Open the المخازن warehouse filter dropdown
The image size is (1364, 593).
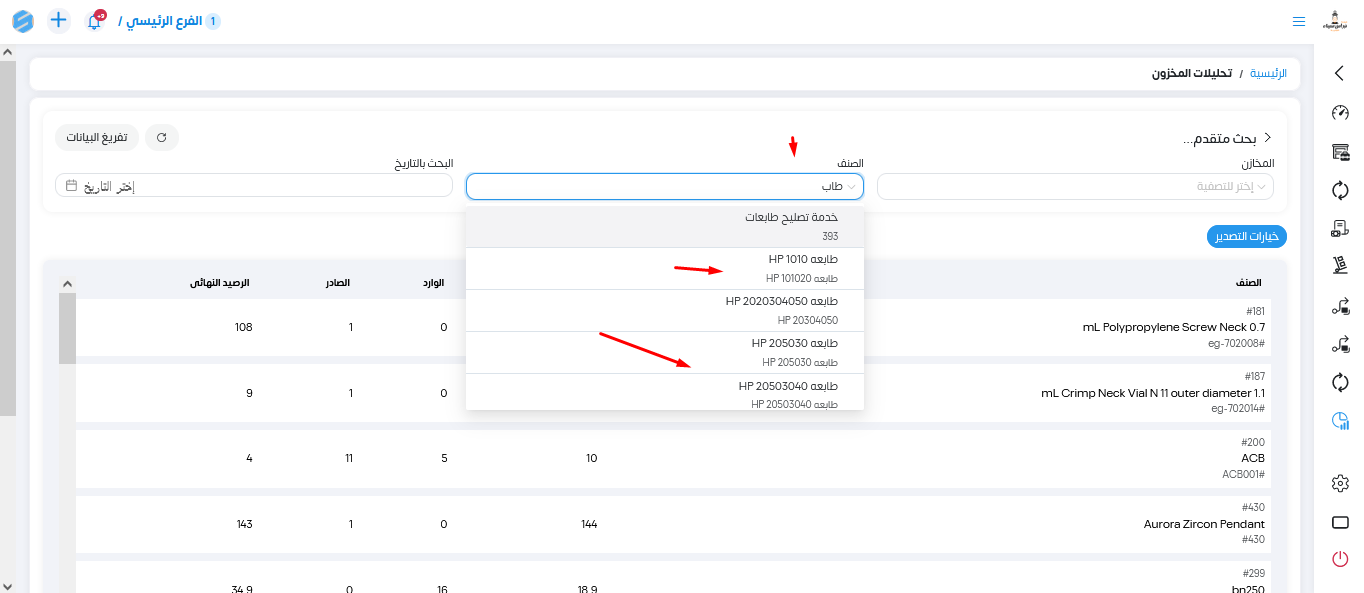[x=1075, y=187]
